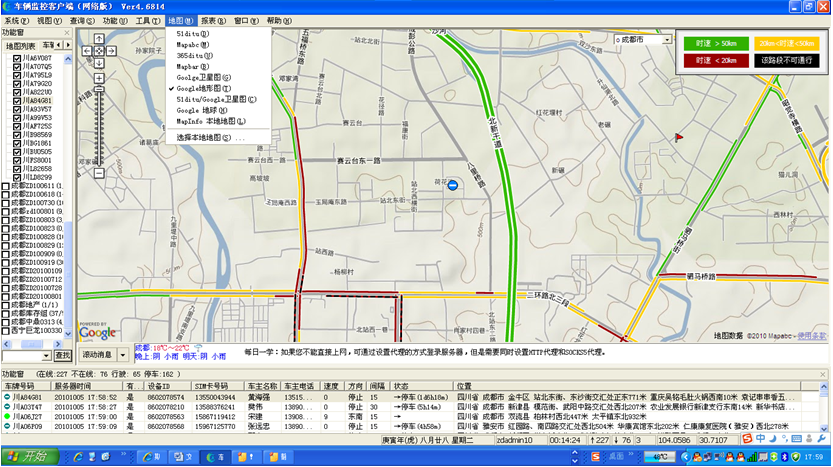Zoom in with the map plus button

99,77
